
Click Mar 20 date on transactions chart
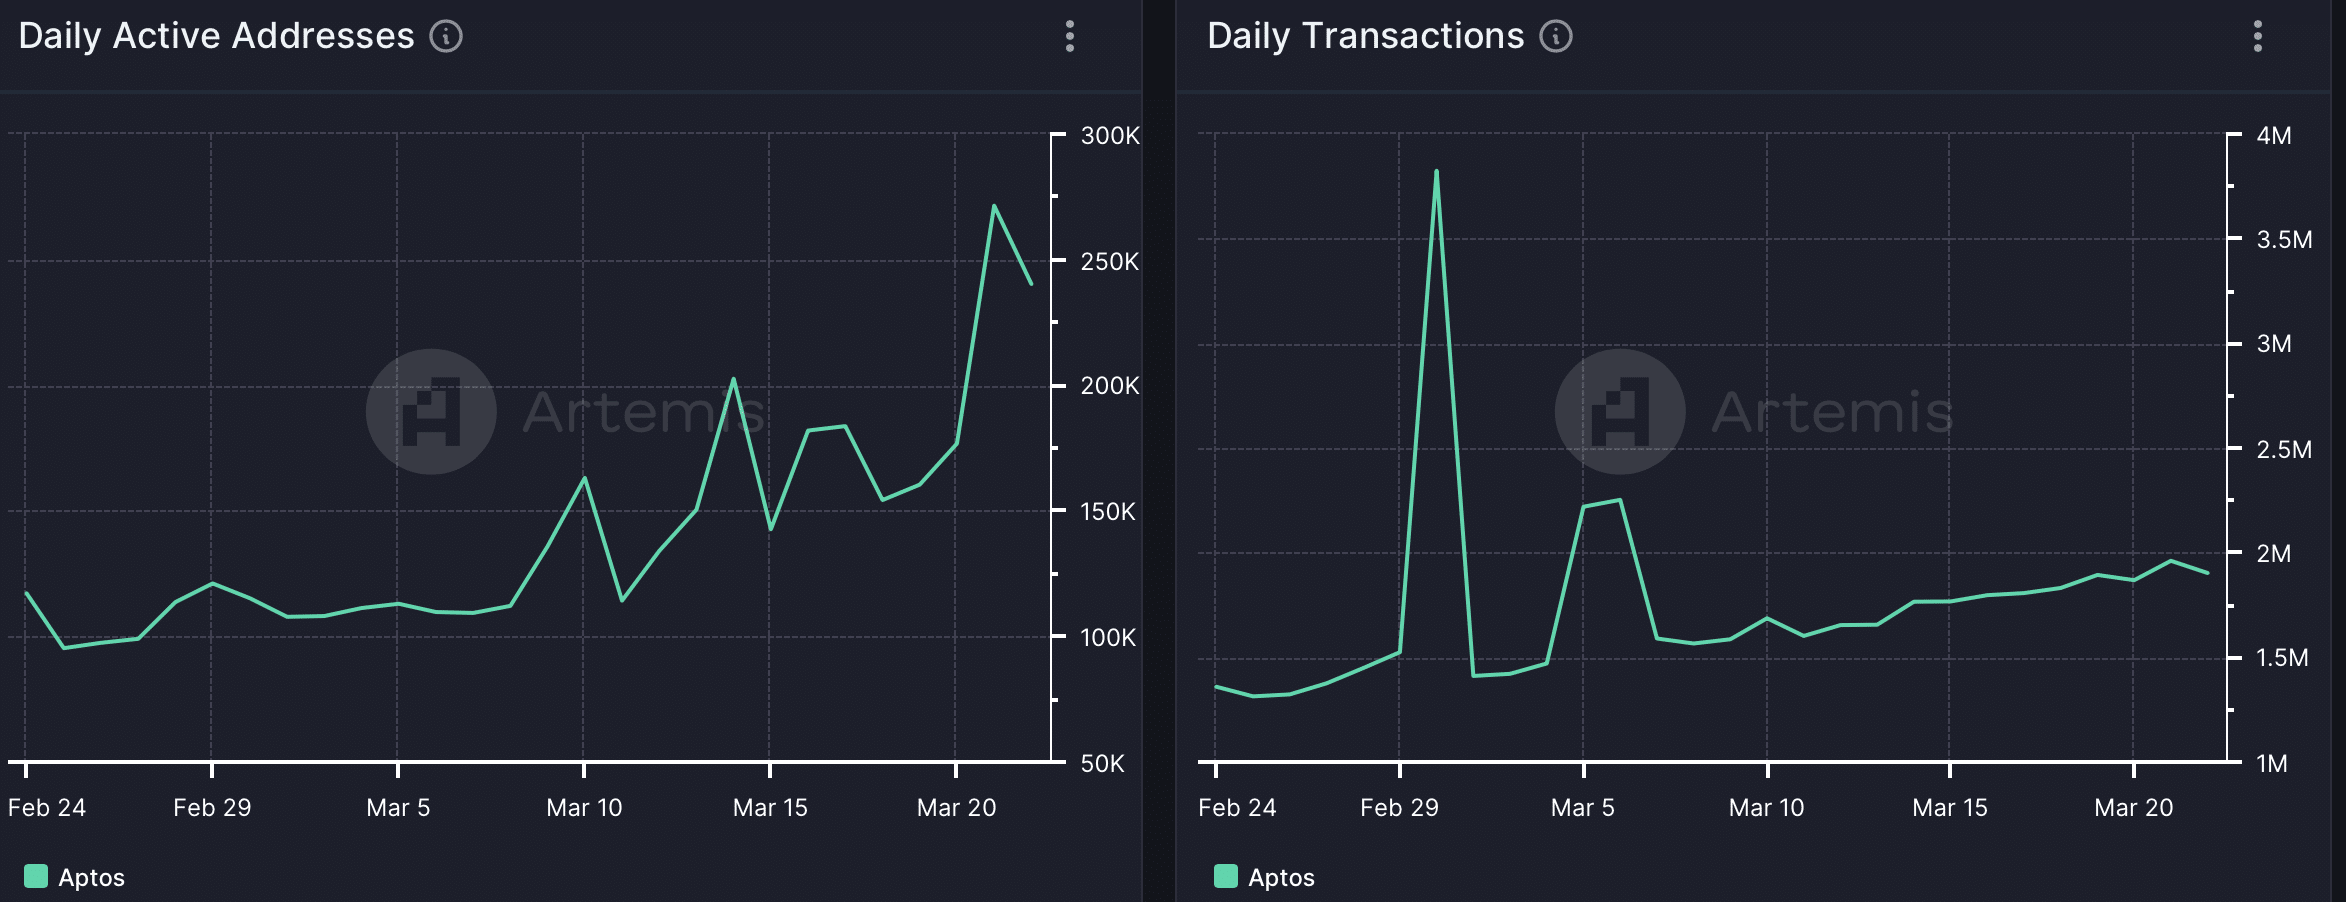click(x=2134, y=808)
